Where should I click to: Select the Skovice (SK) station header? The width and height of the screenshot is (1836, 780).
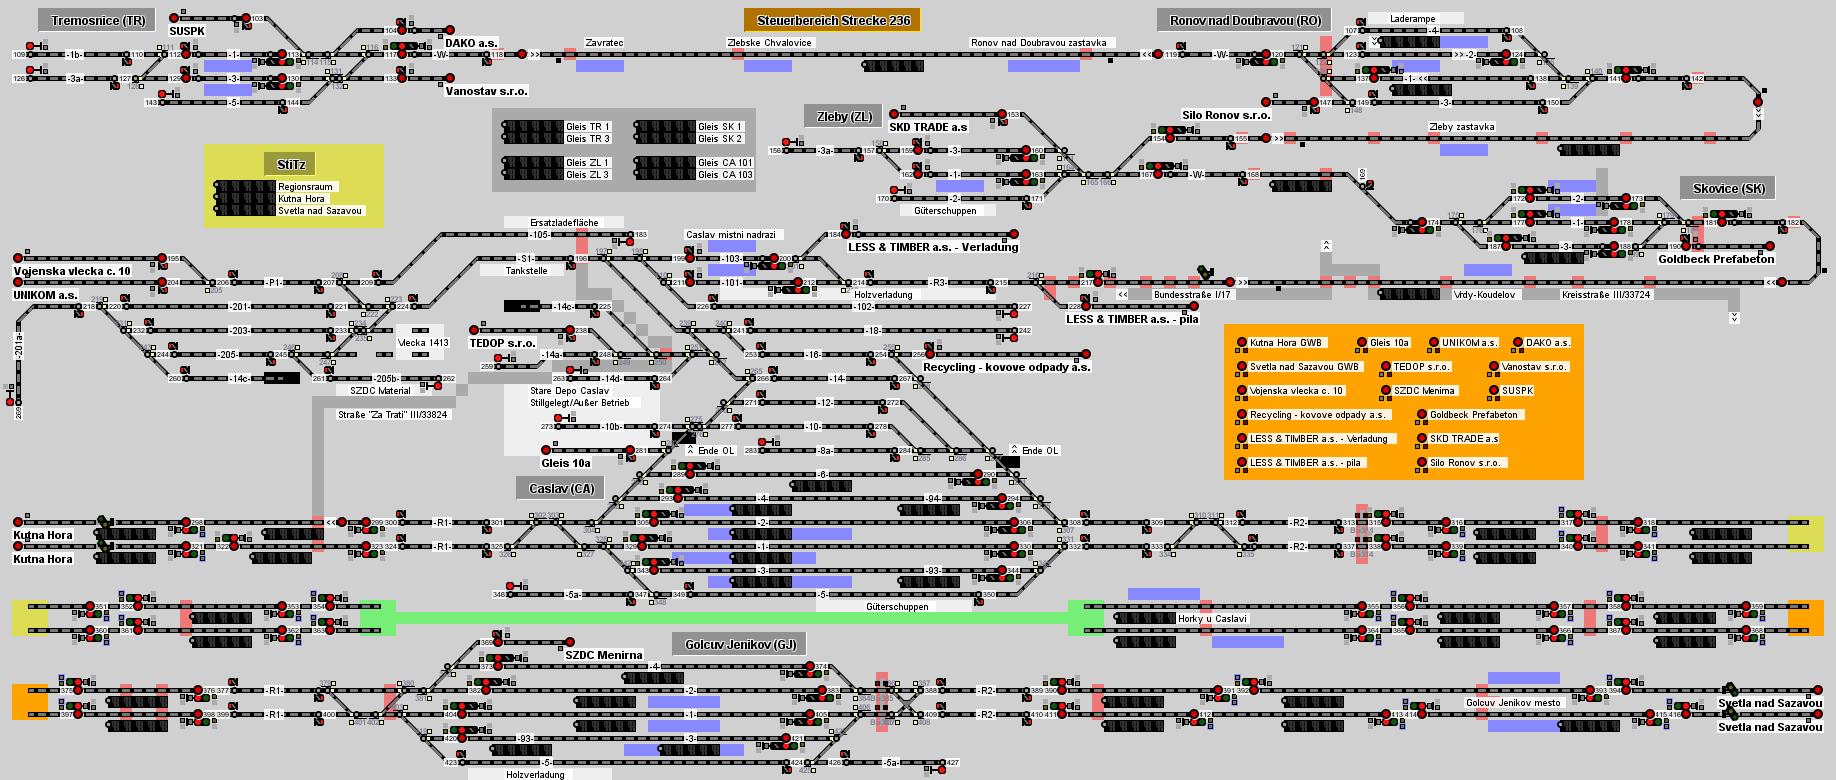tap(1728, 188)
